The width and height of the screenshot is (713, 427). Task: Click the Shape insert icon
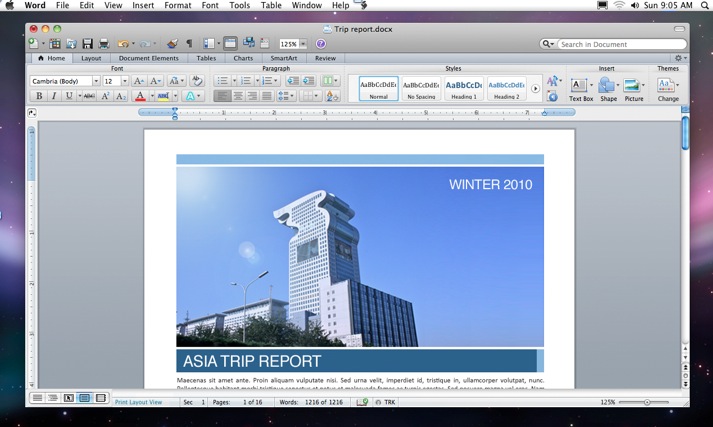click(x=607, y=87)
